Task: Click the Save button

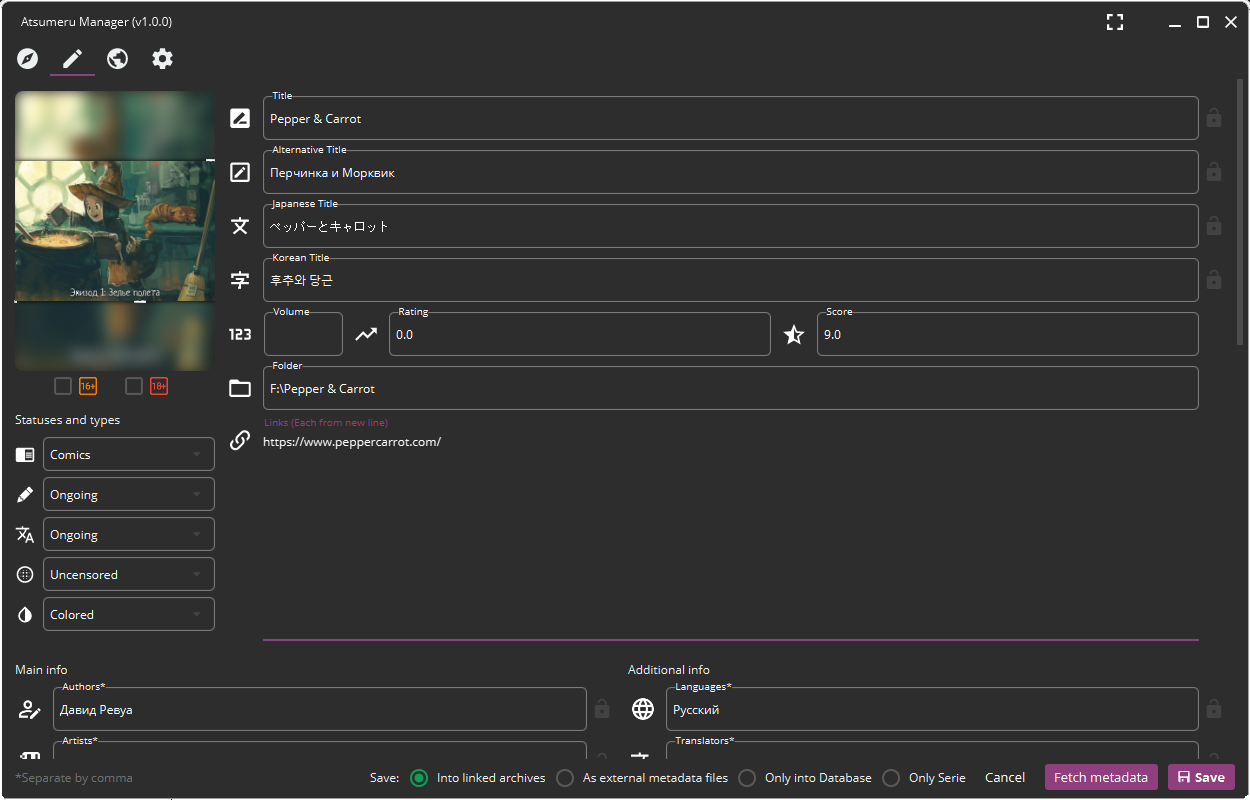Action: 1201,777
